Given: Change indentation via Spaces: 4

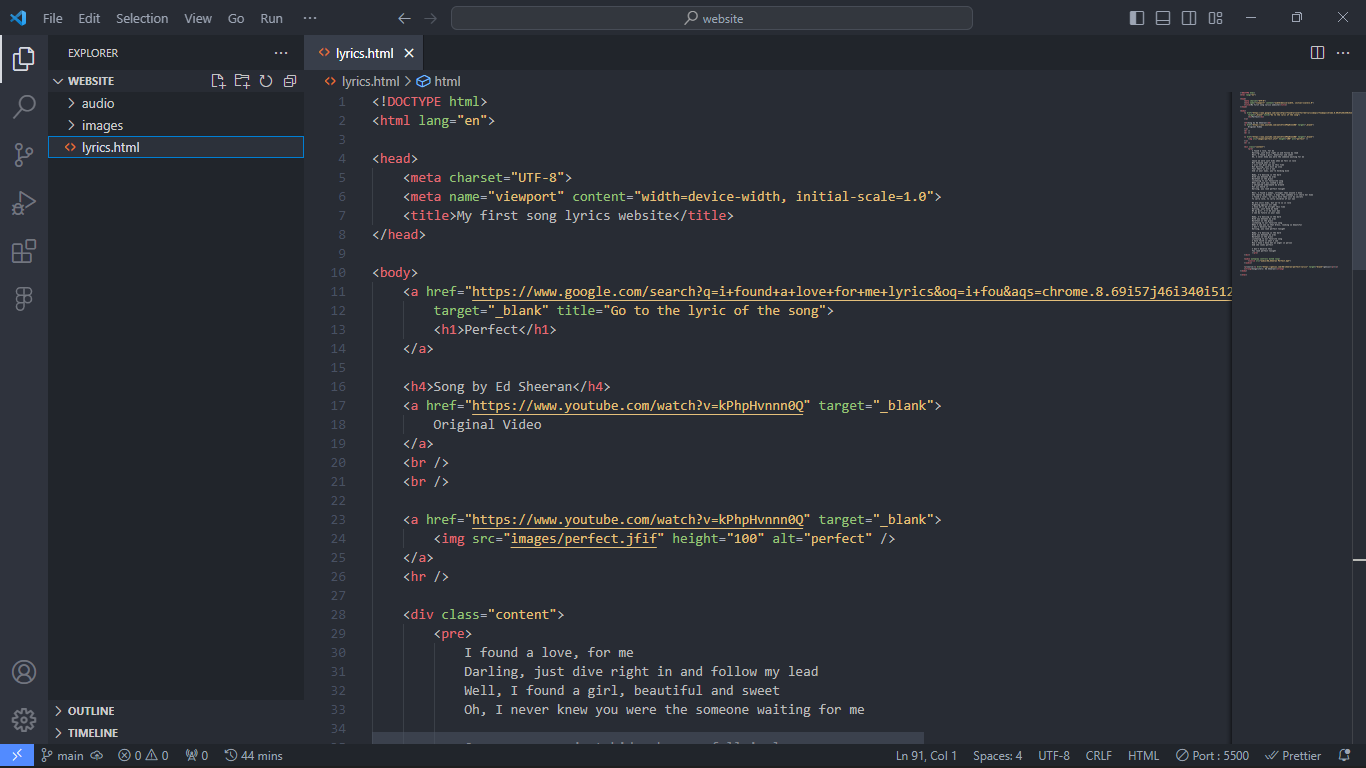Looking at the screenshot, I should pos(998,756).
